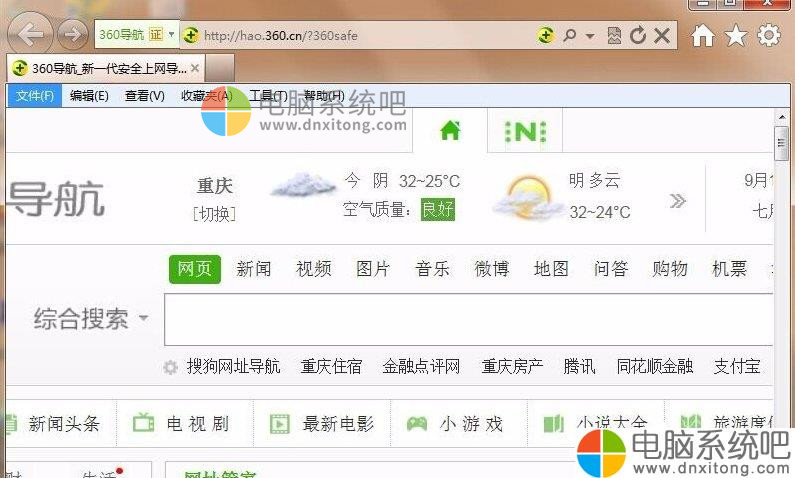This screenshot has width=795, height=478.
Task: Click tomorrow's partly cloudy weather icon
Action: pyautogui.click(x=527, y=198)
